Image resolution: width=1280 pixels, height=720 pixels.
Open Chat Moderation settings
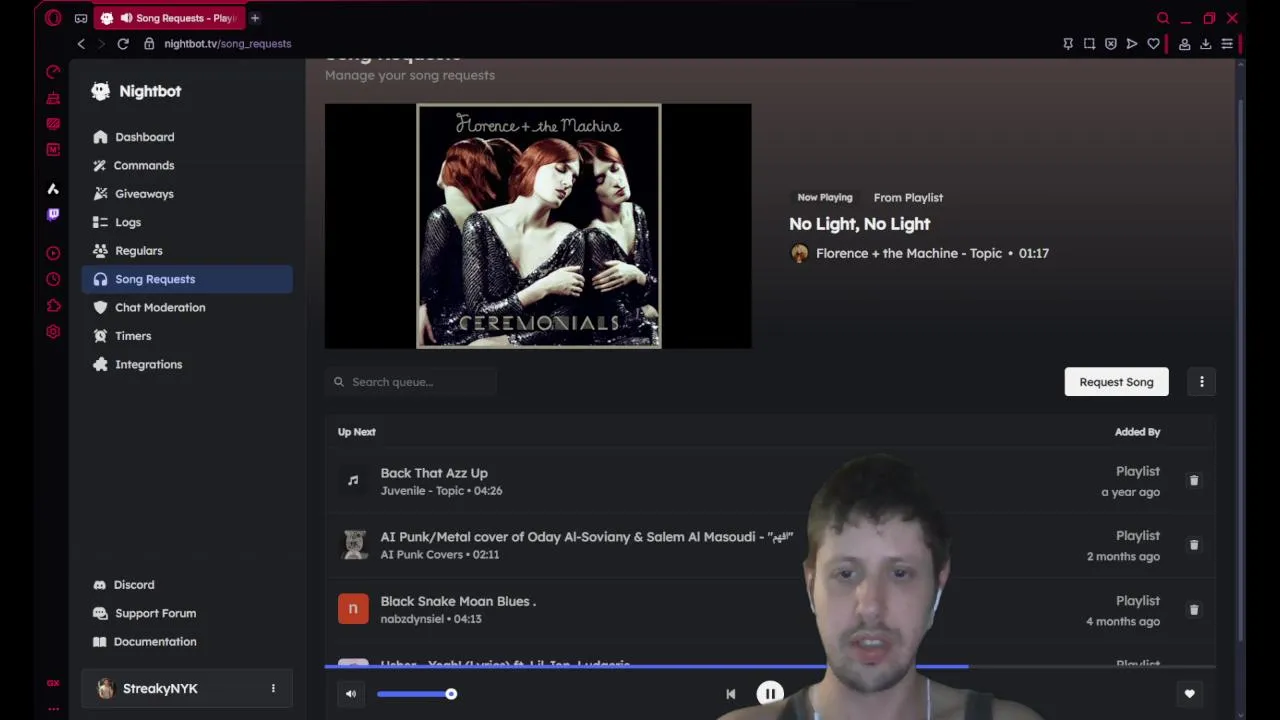pyautogui.click(x=187, y=307)
